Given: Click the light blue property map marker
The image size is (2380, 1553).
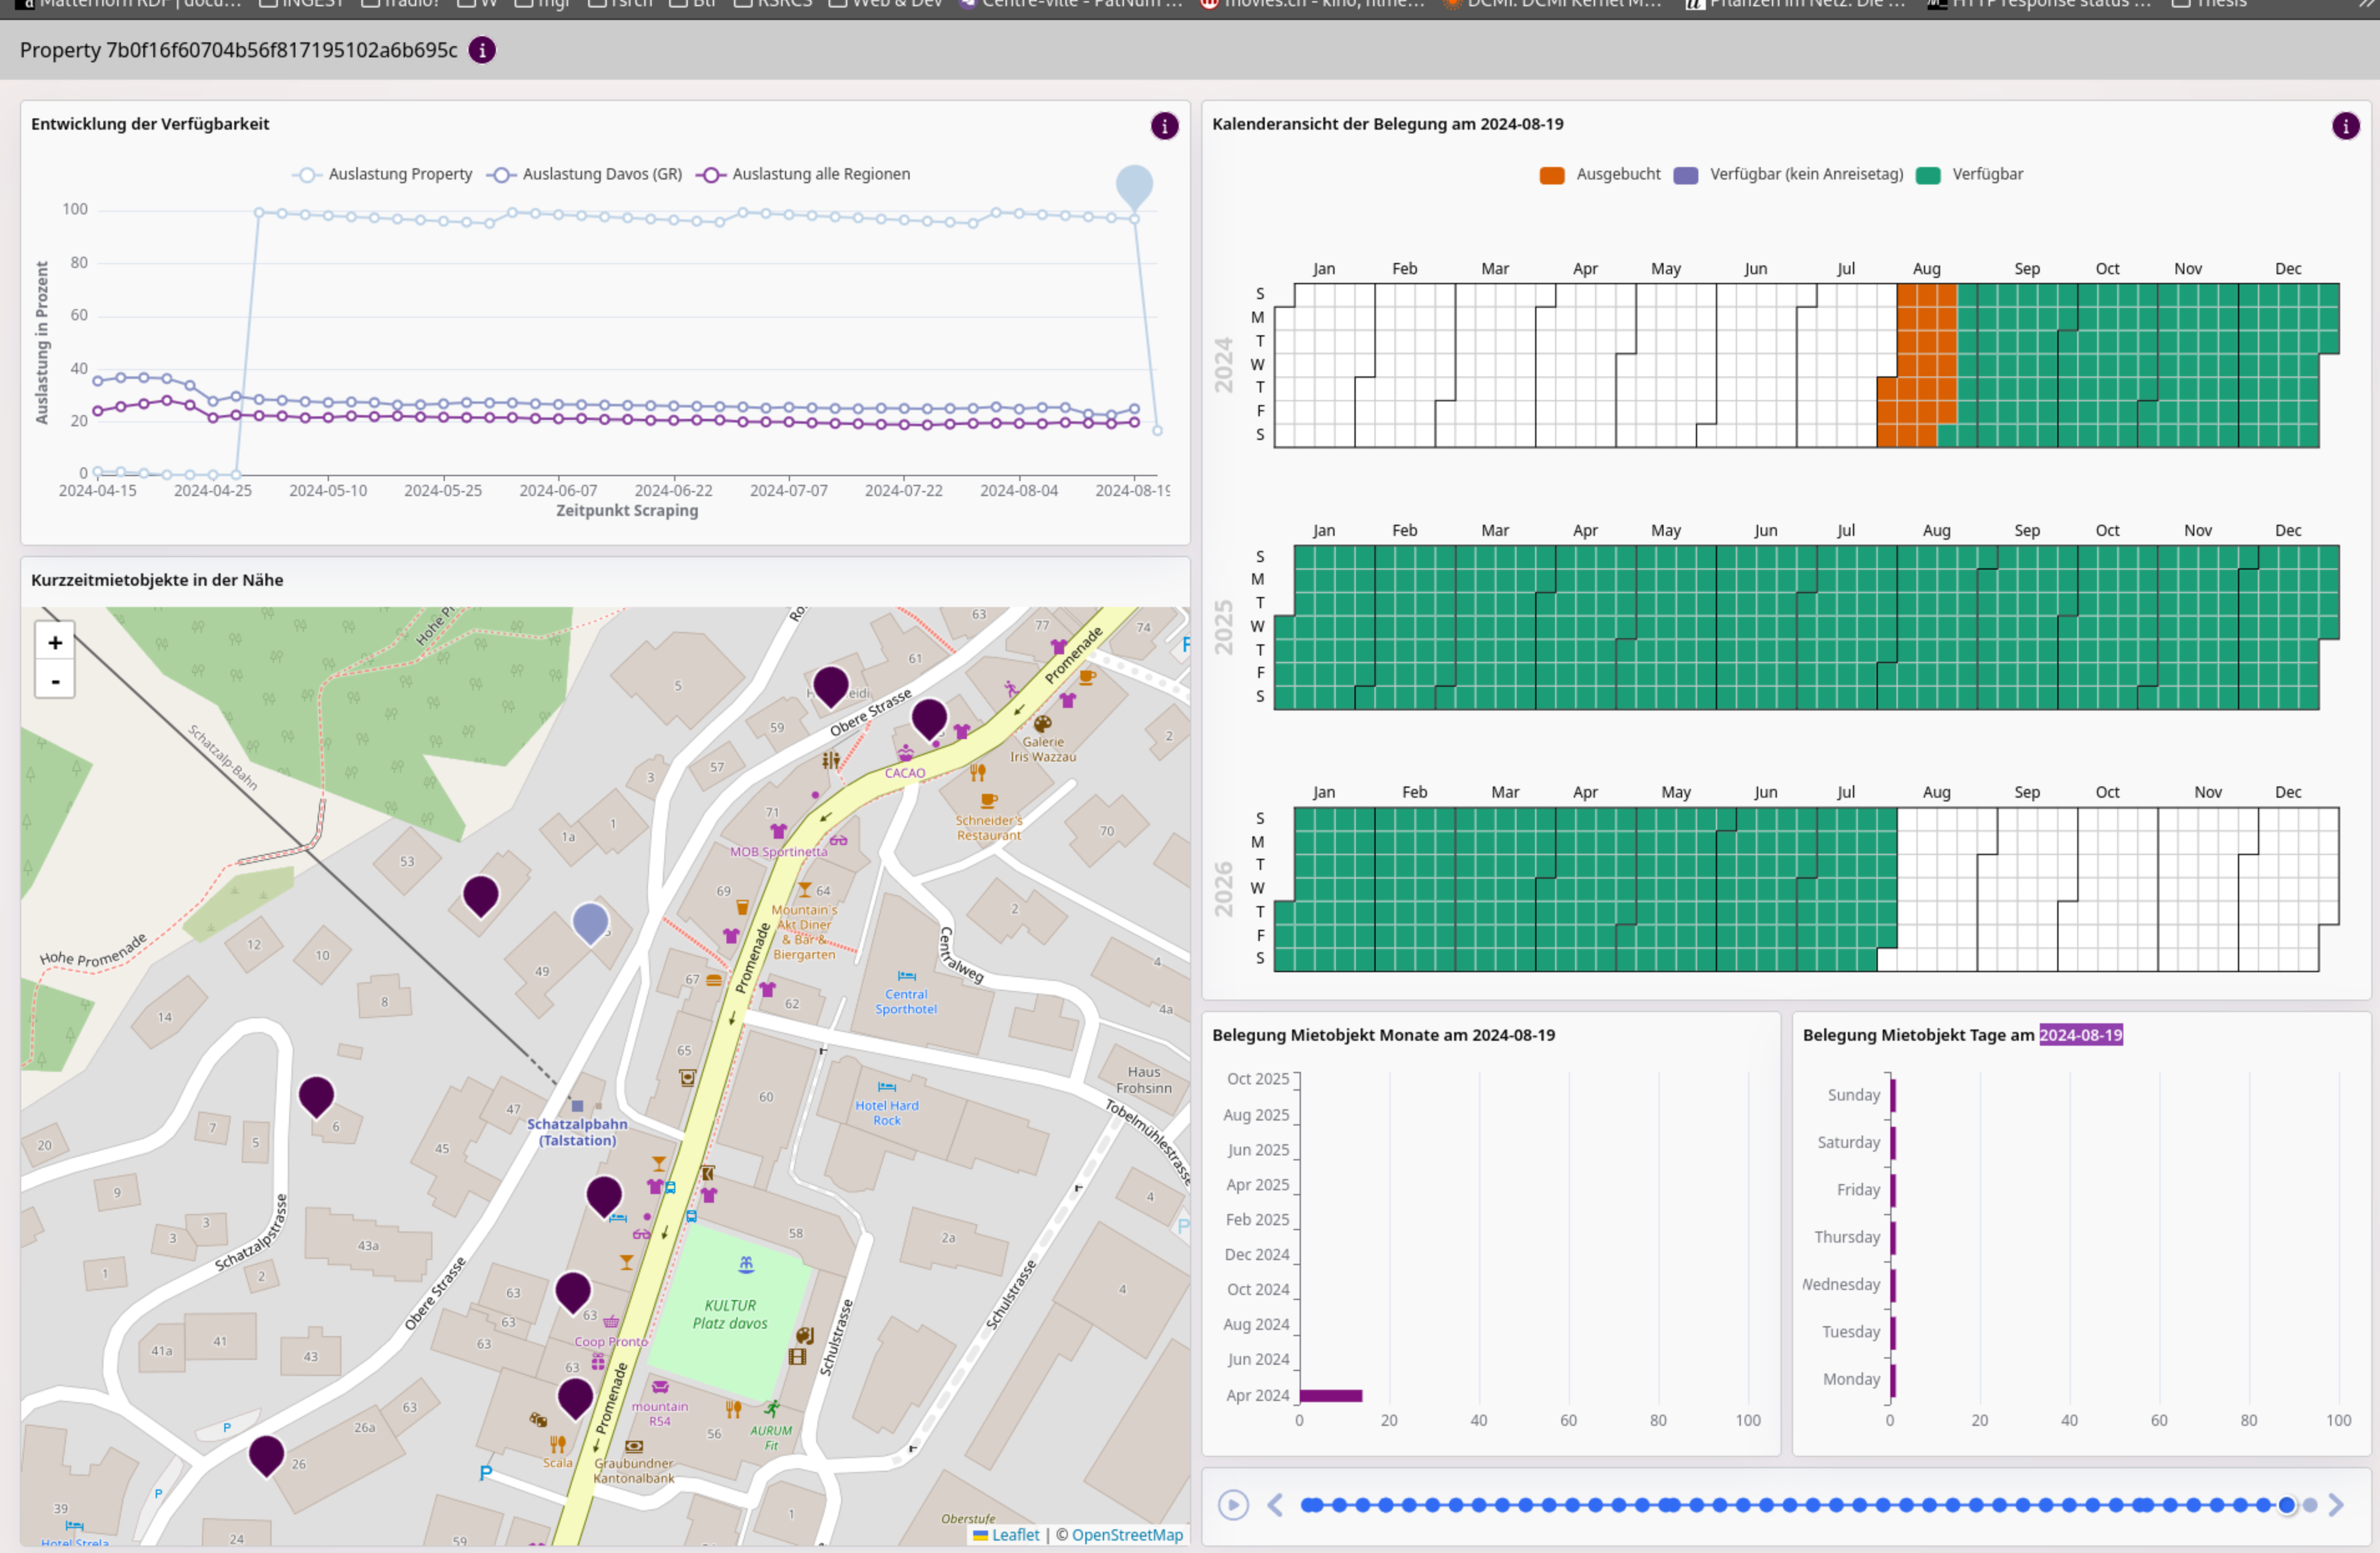Looking at the screenshot, I should tap(590, 921).
